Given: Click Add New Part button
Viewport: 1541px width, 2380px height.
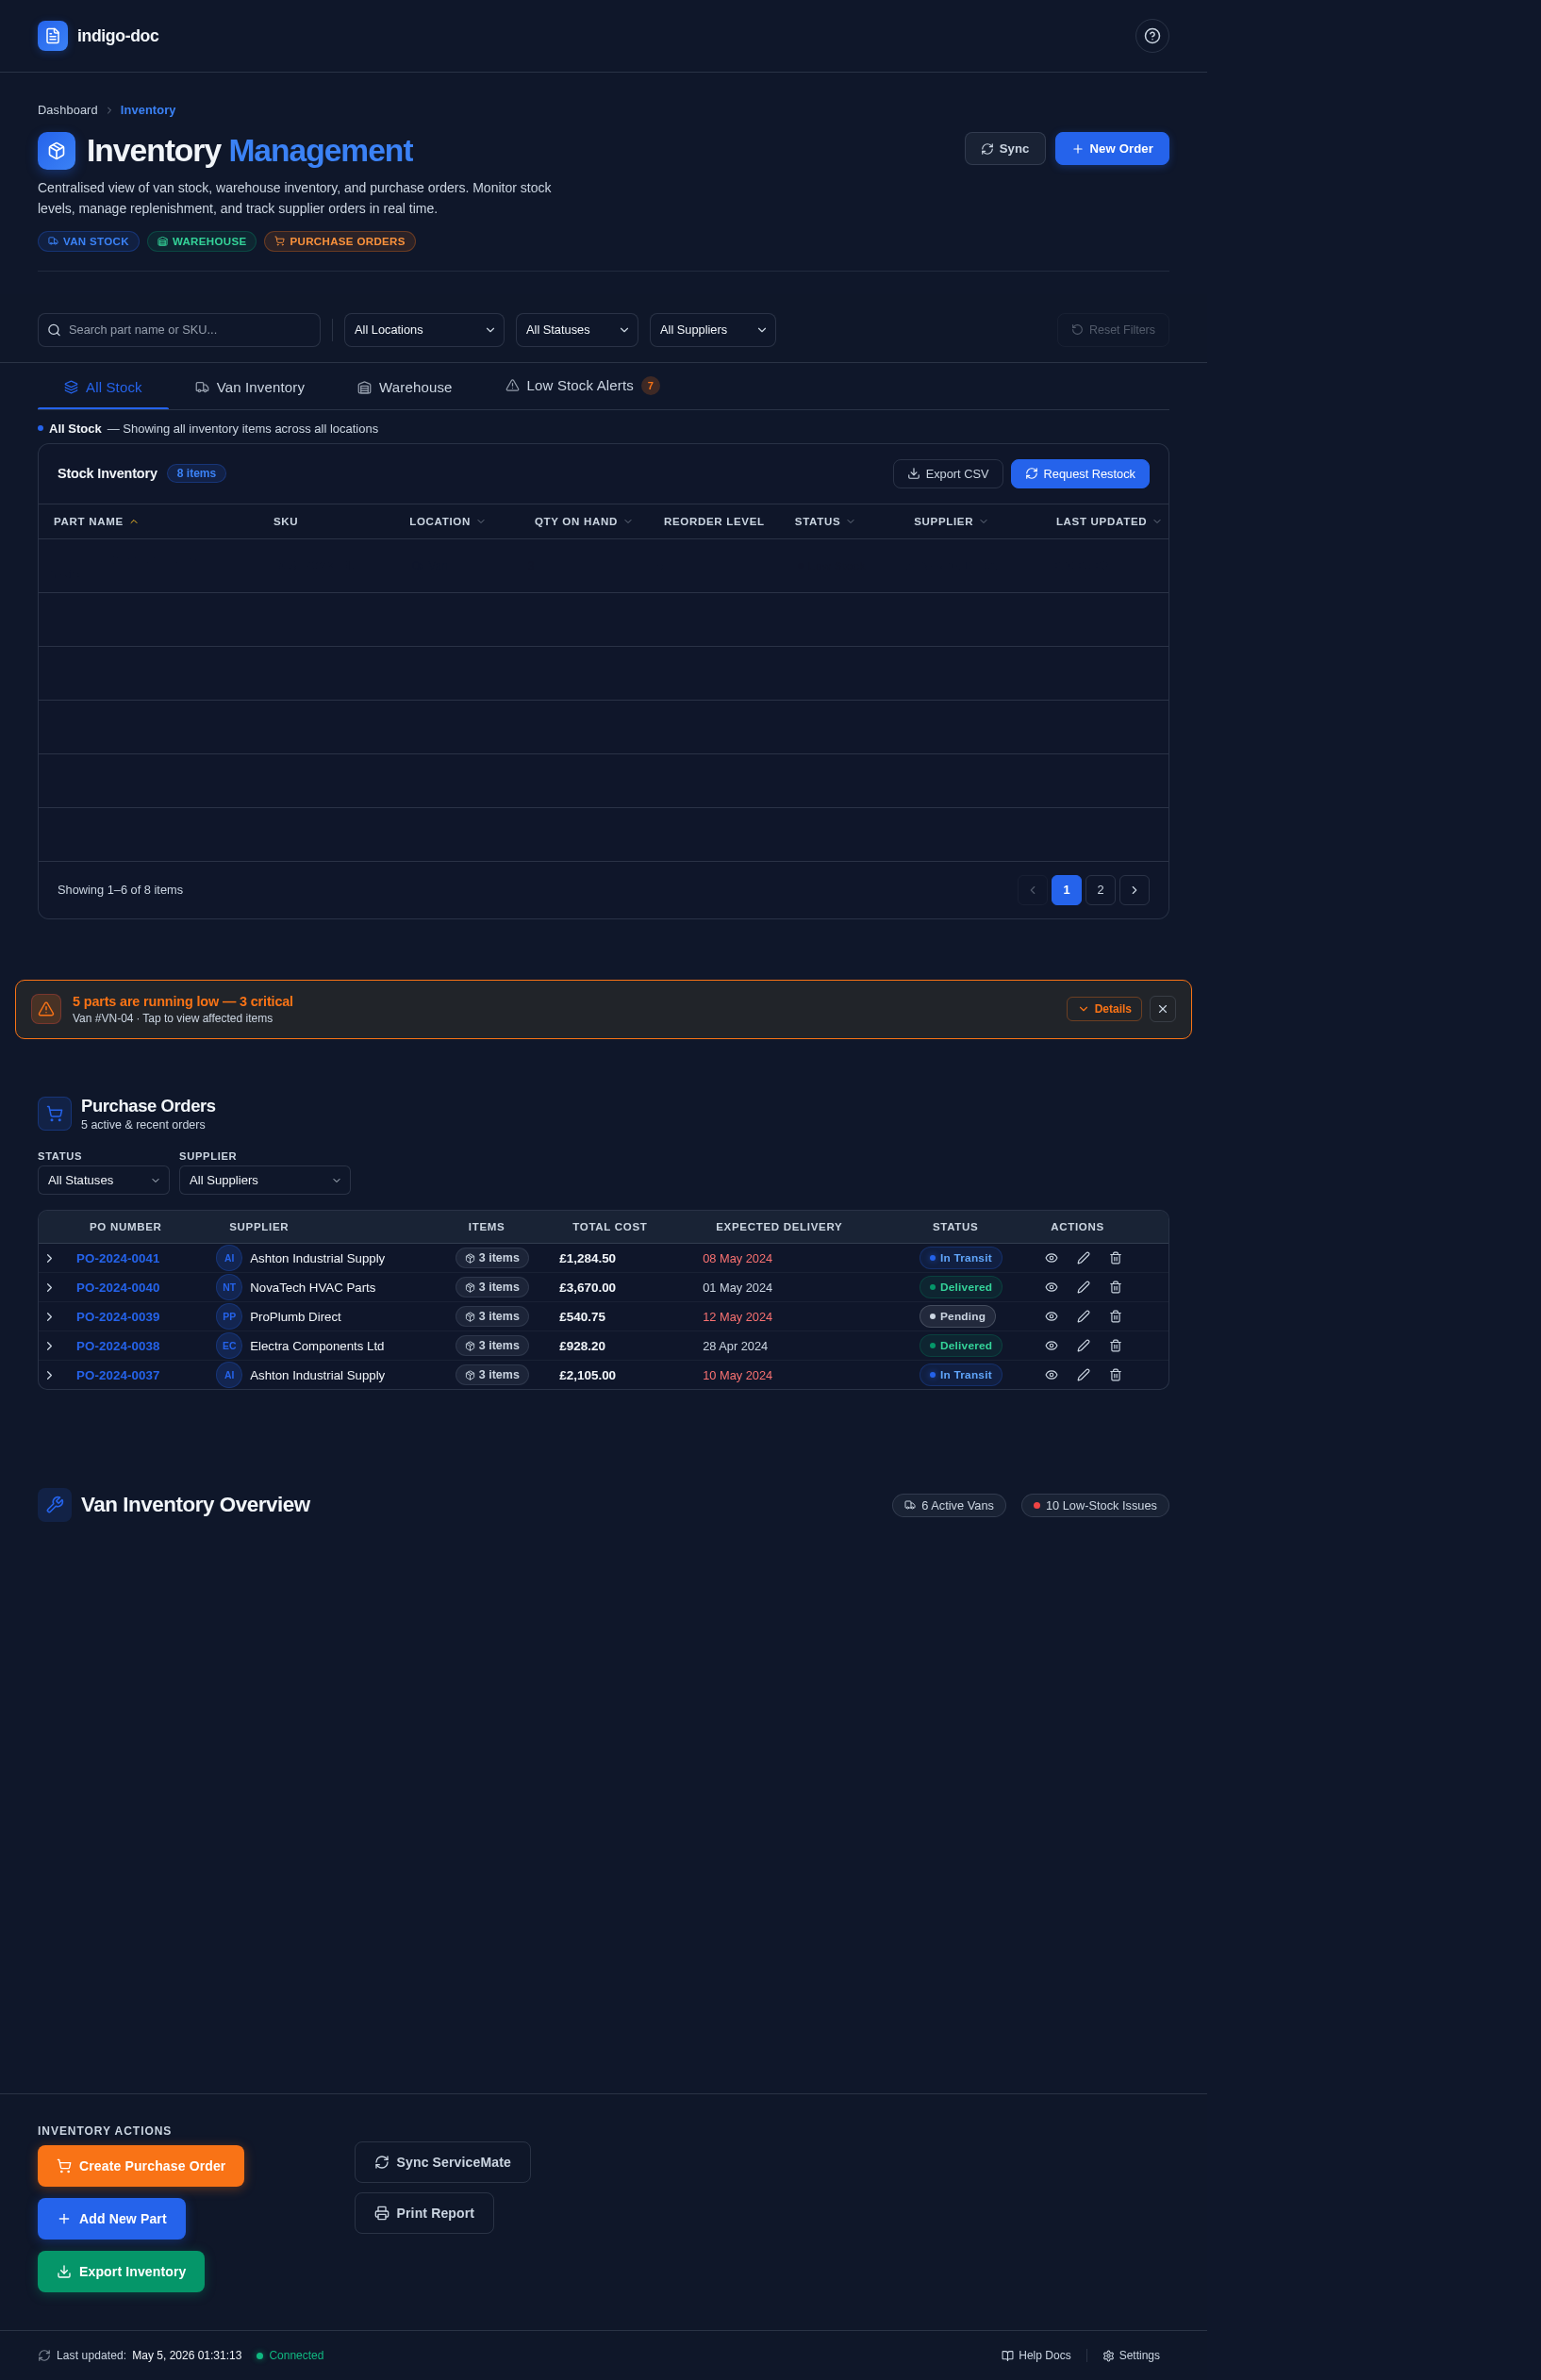Looking at the screenshot, I should coord(112,2219).
